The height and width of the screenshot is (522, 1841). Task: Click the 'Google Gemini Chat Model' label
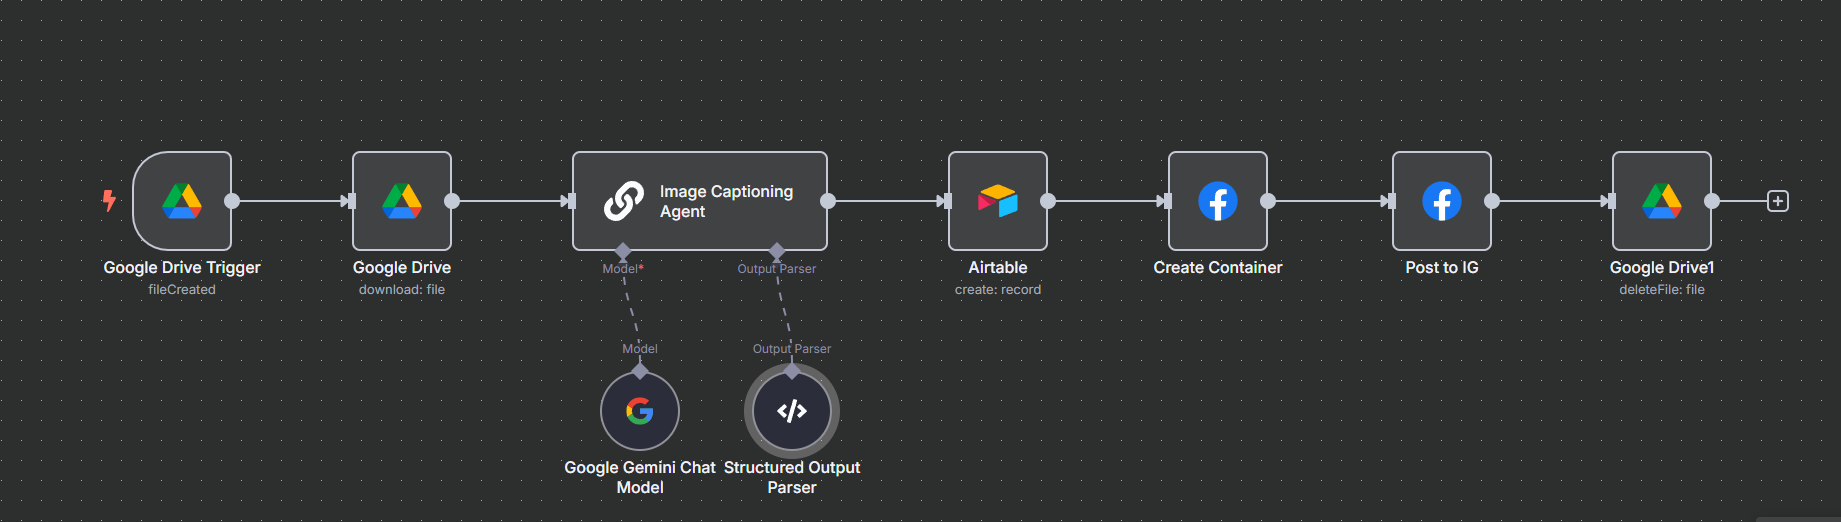click(x=640, y=478)
